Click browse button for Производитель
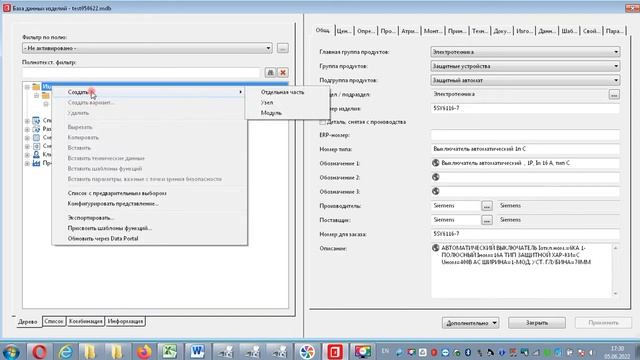The image size is (640, 360). [487, 206]
